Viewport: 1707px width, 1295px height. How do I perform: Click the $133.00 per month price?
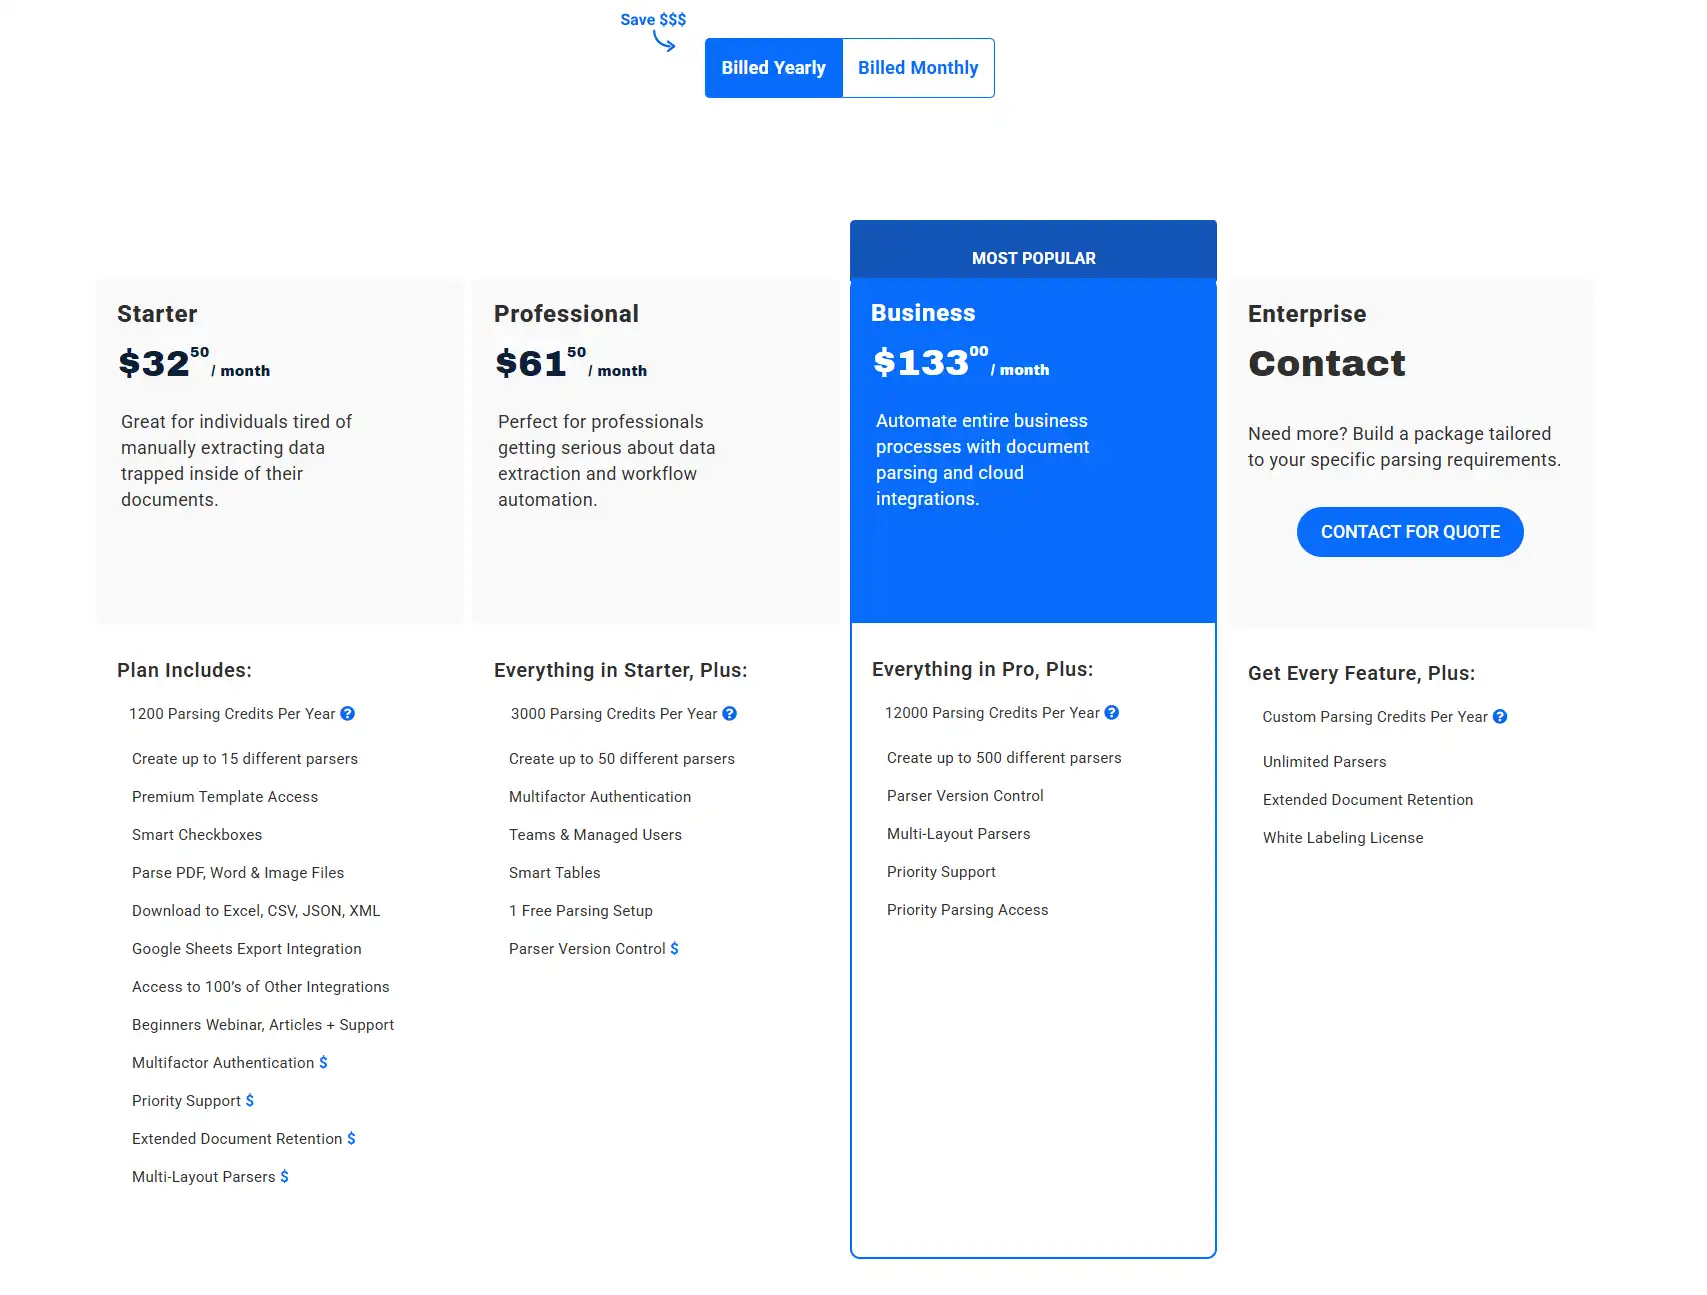click(x=961, y=362)
